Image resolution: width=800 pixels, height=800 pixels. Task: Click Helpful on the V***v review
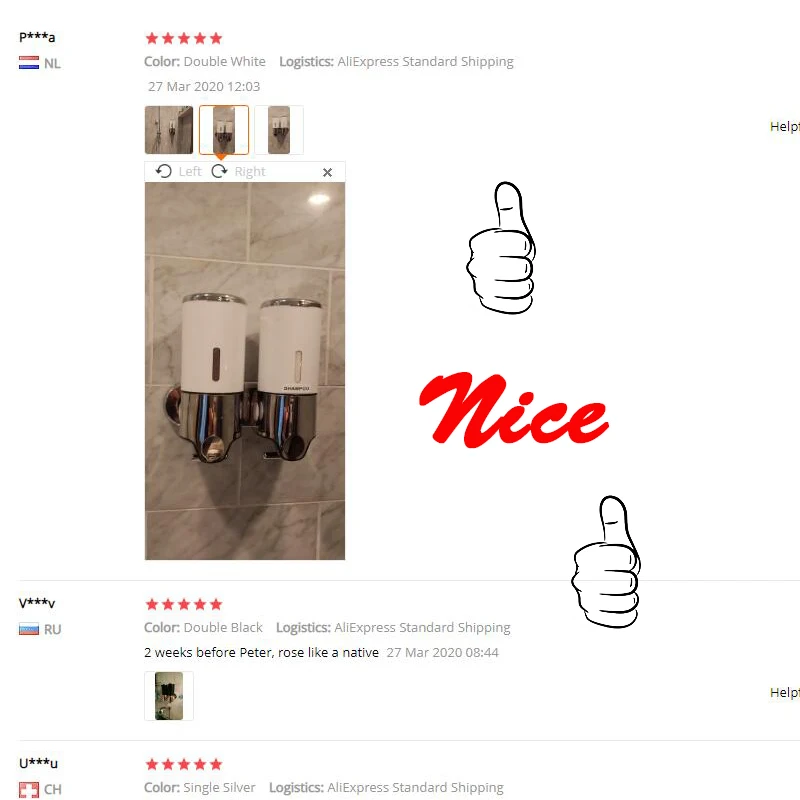[785, 692]
